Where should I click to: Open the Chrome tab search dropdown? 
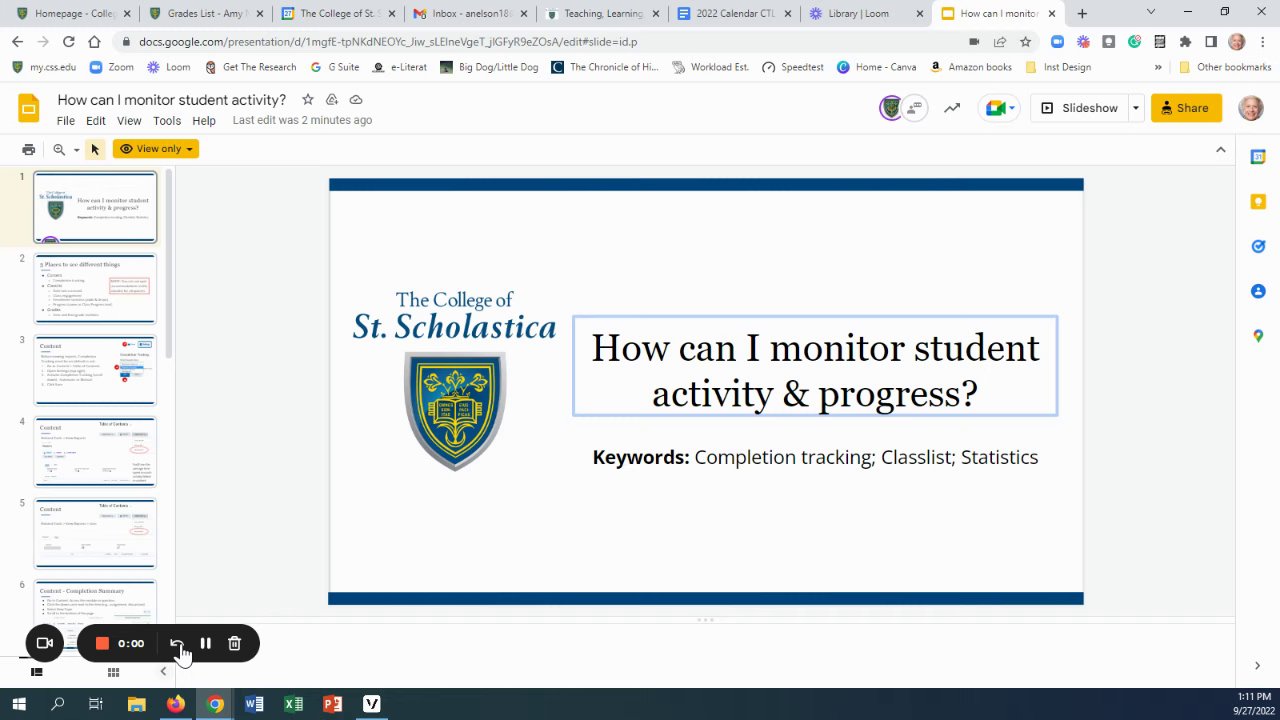[1150, 13]
